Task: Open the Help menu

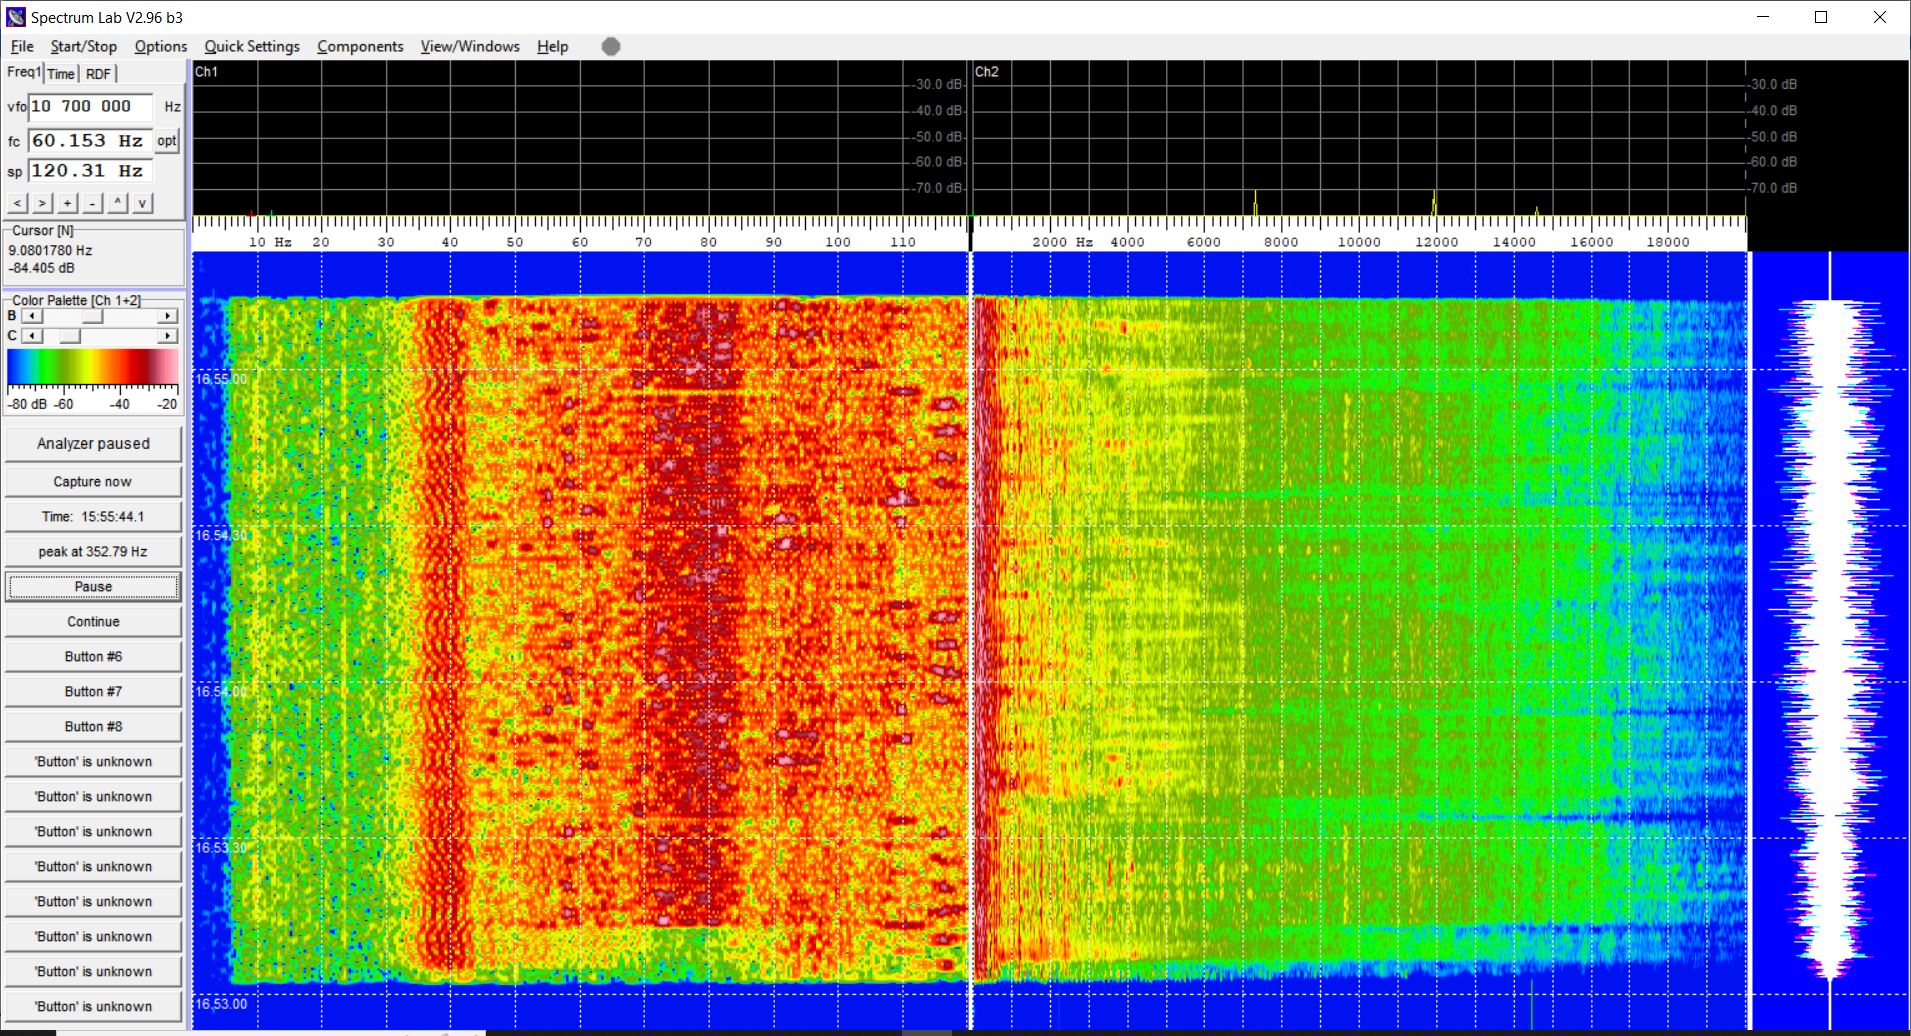Action: 552,46
